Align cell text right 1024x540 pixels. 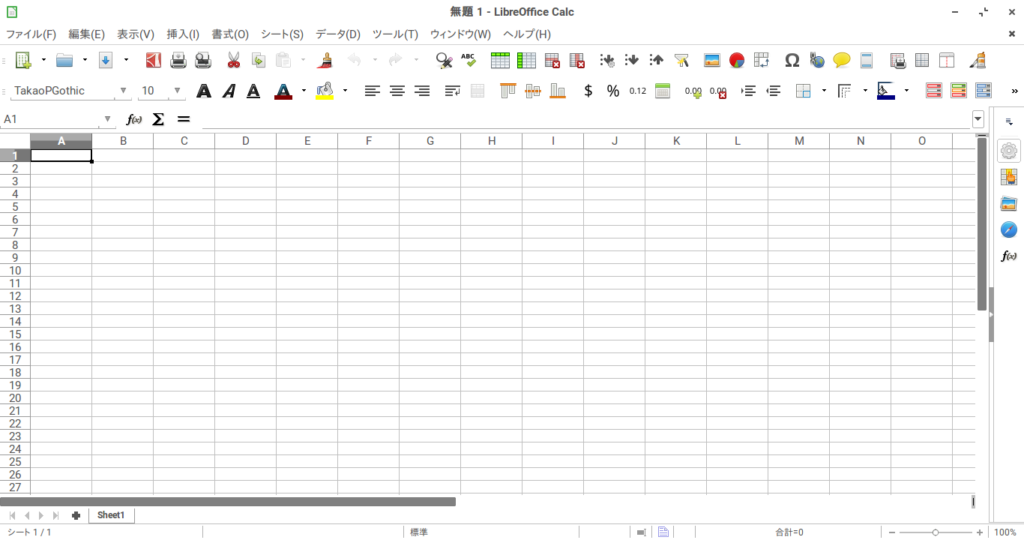click(x=422, y=91)
